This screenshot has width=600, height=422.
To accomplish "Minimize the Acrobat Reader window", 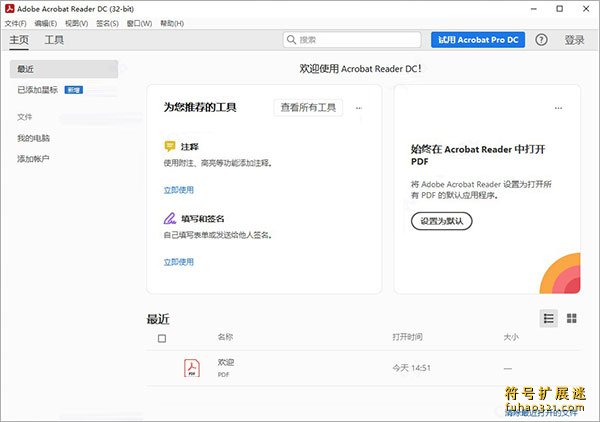I will [x=534, y=8].
